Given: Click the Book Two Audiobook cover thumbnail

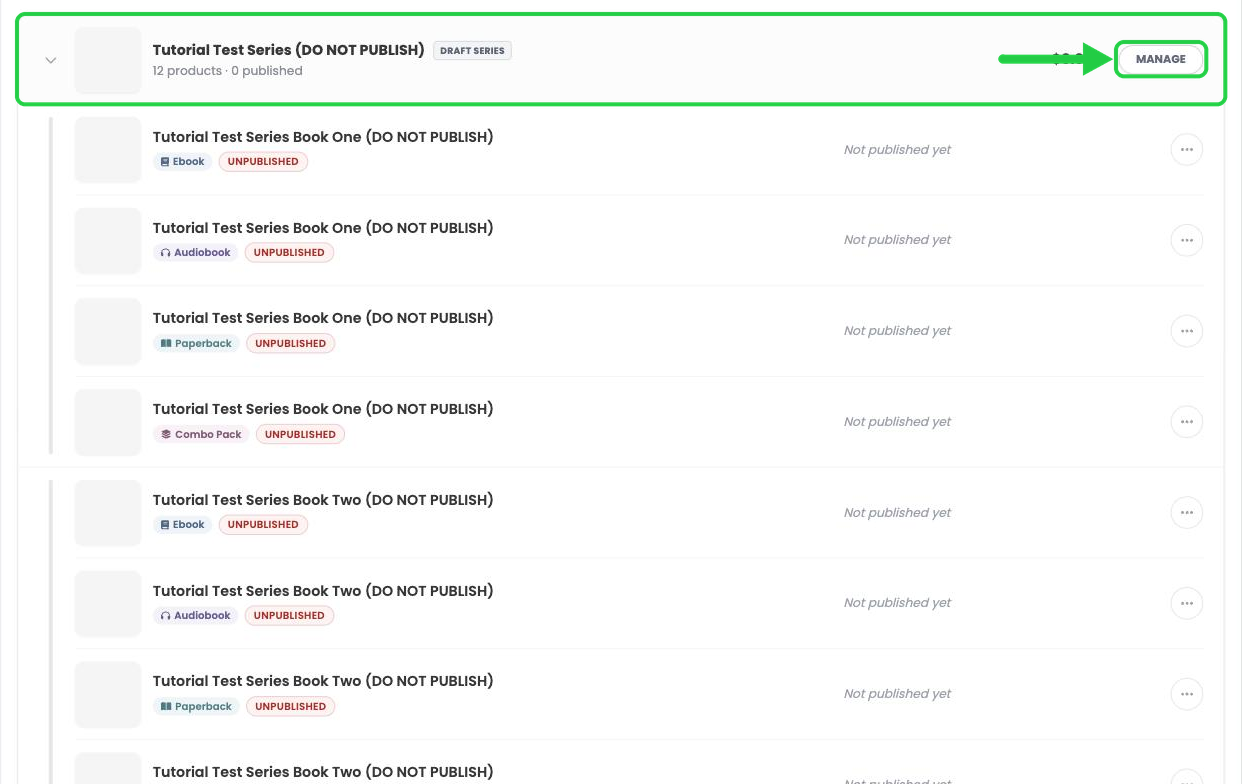Looking at the screenshot, I should coord(108,603).
